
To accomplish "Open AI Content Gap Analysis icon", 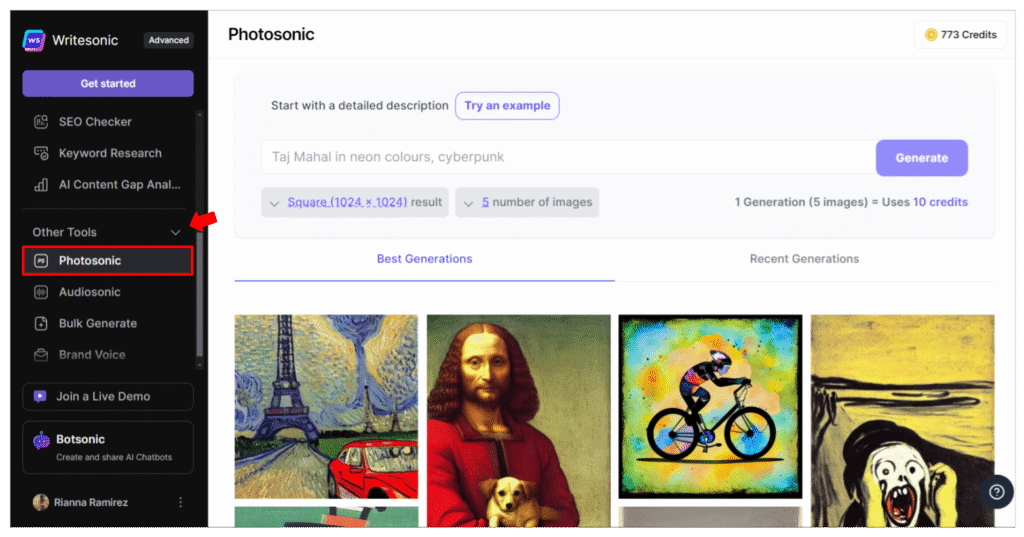I will pos(41,184).
